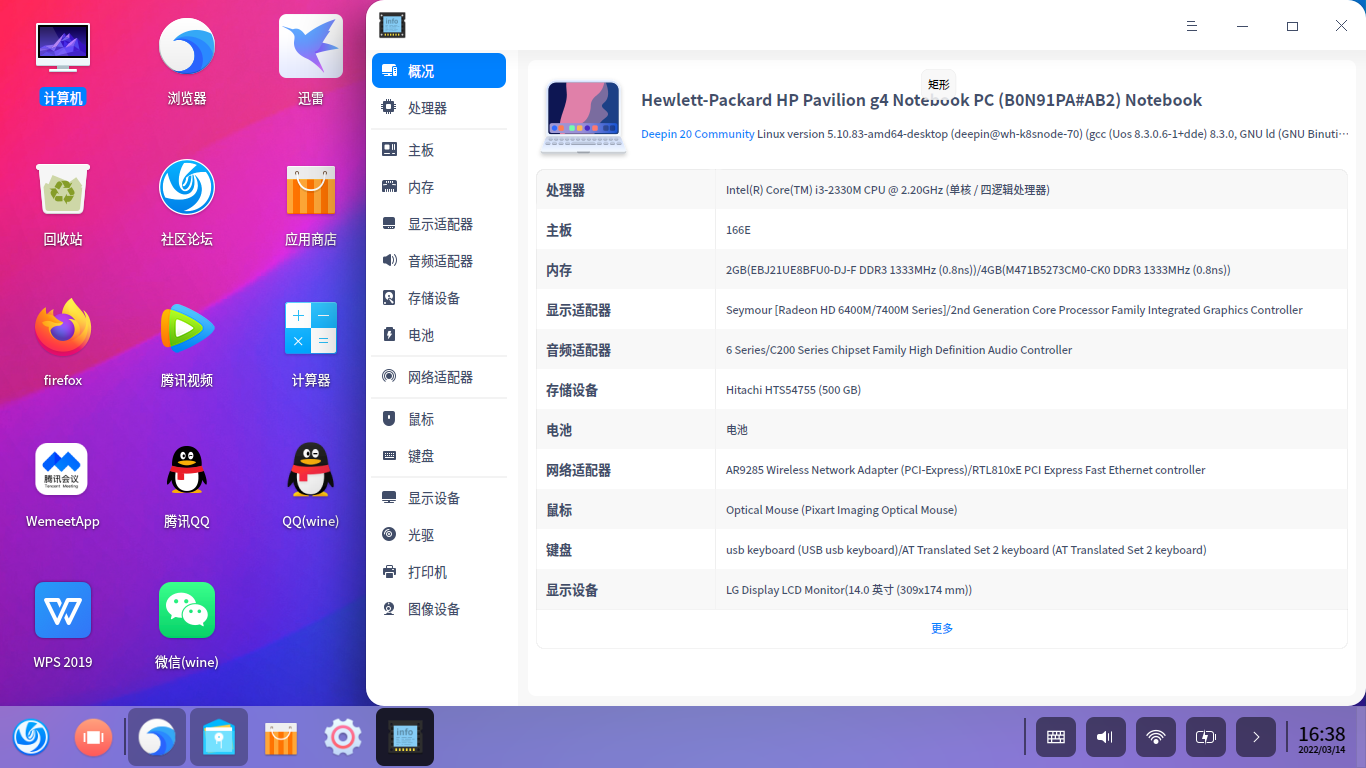Open the 打印机 printer section
The height and width of the screenshot is (768, 1366).
(427, 571)
